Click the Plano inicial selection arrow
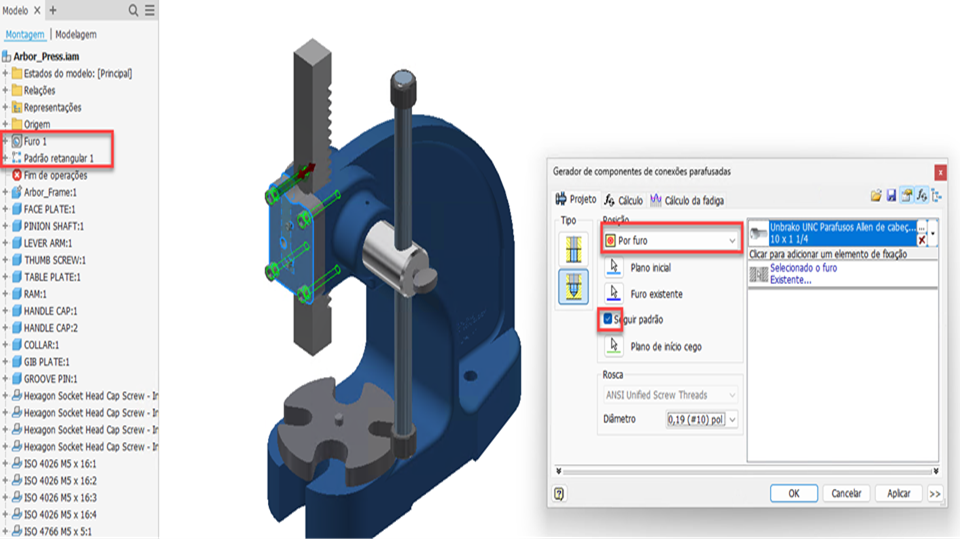This screenshot has height=540, width=960. 613,267
